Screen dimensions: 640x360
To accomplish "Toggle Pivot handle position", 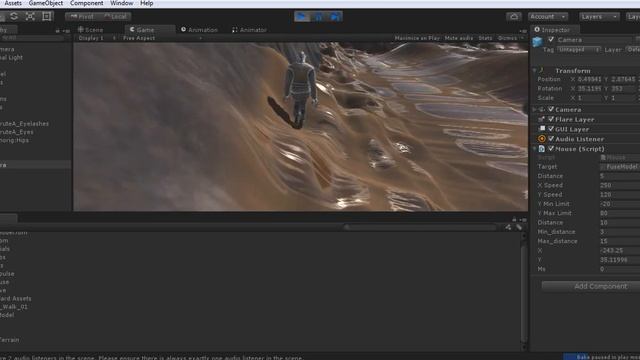I will (82, 17).
